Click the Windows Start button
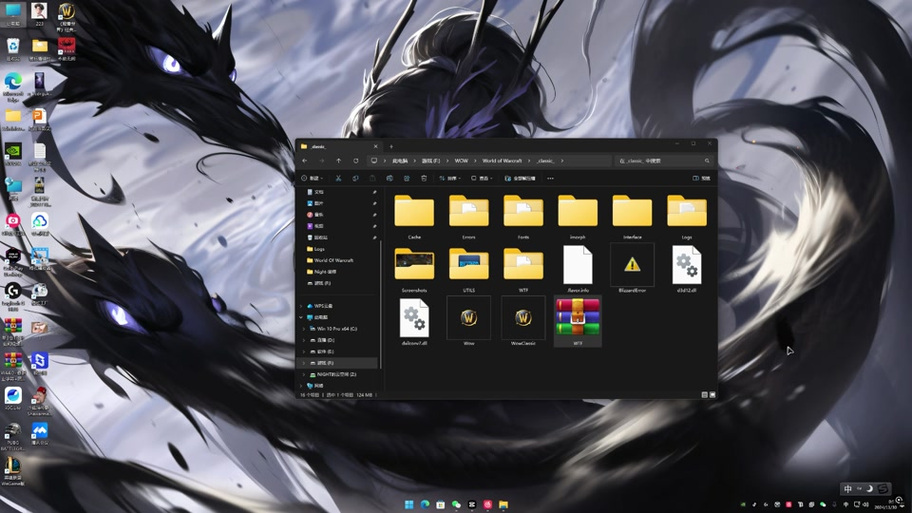Image resolution: width=912 pixels, height=513 pixels. pyautogui.click(x=409, y=504)
